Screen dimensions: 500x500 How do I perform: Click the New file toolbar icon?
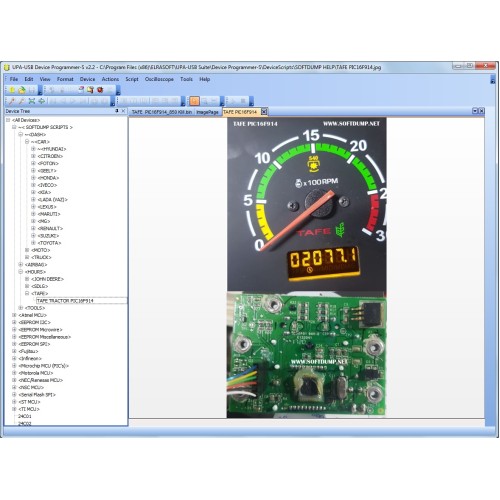12,90
